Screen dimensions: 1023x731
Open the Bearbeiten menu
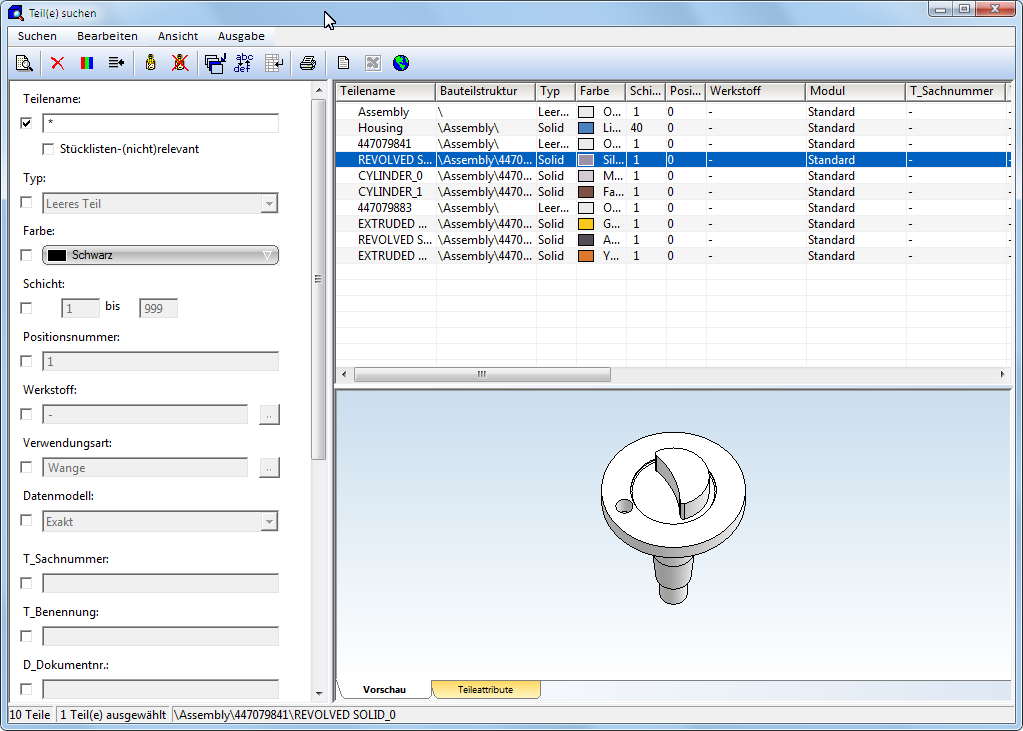(x=107, y=36)
